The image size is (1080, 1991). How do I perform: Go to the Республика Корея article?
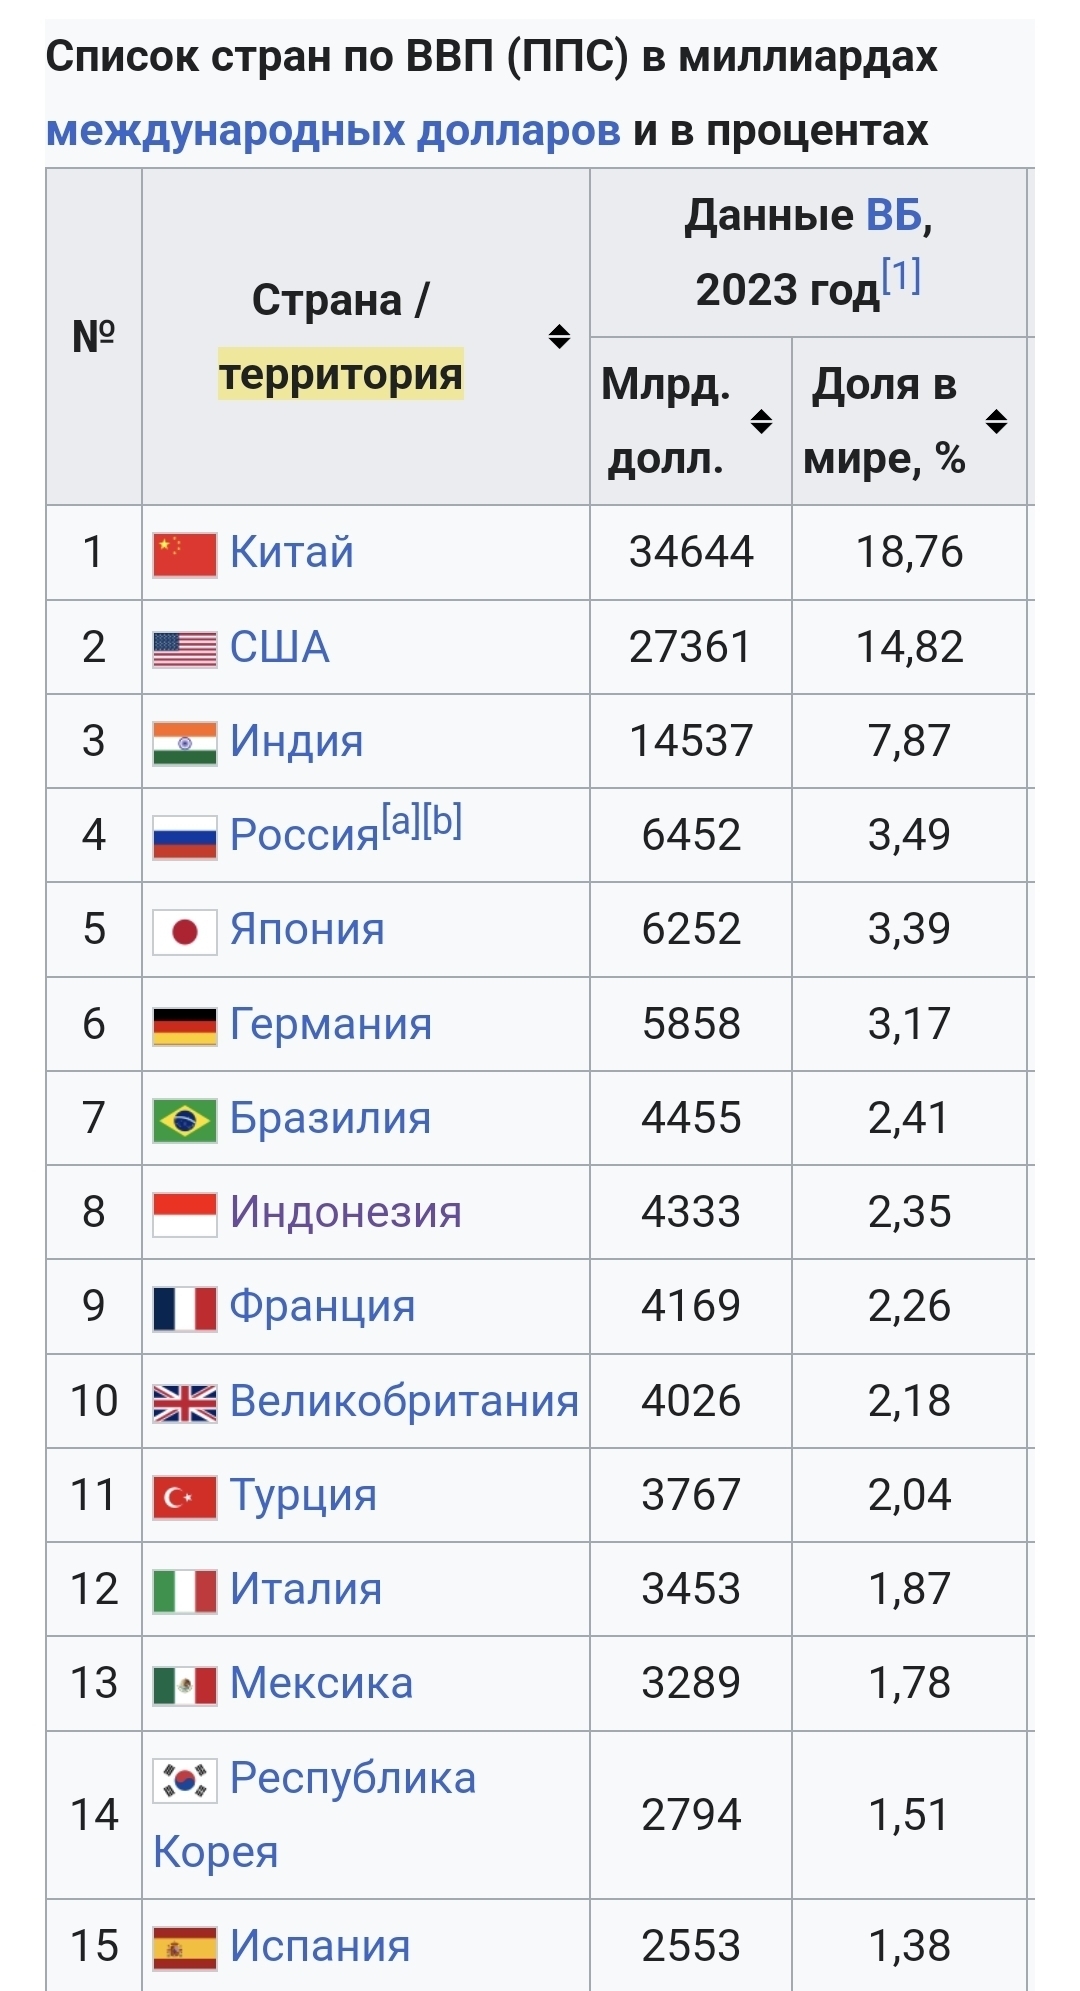click(x=352, y=1779)
